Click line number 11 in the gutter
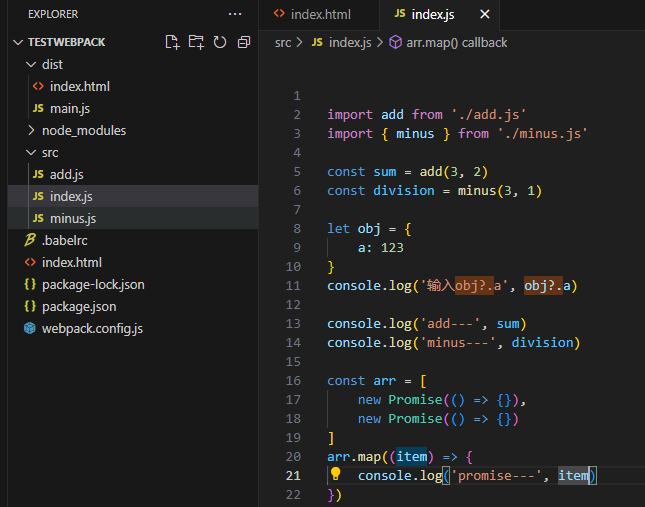 (293, 286)
